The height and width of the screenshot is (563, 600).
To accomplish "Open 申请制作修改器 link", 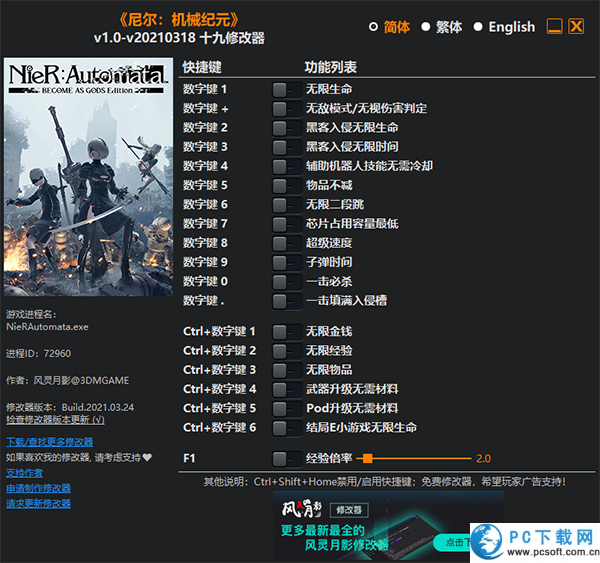I will click(x=38, y=488).
